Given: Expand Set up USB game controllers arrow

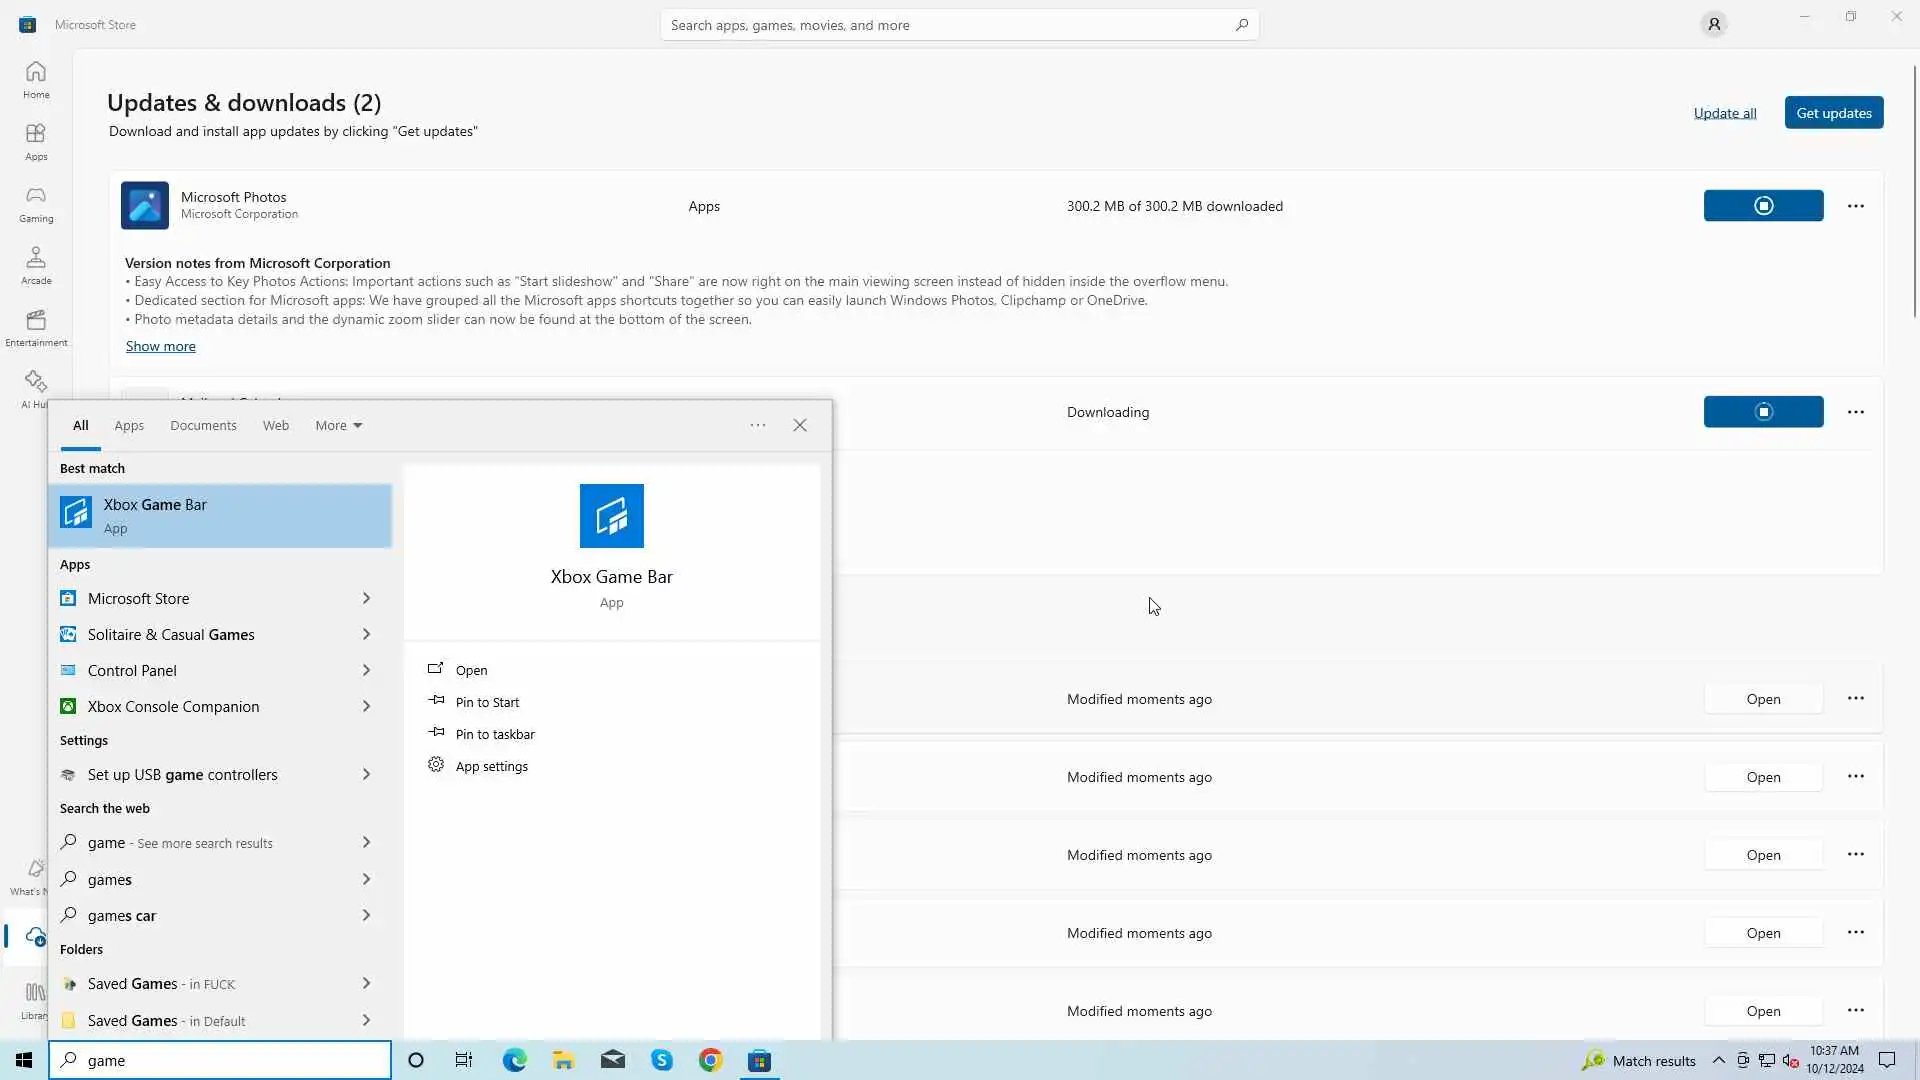Looking at the screenshot, I should tap(366, 774).
